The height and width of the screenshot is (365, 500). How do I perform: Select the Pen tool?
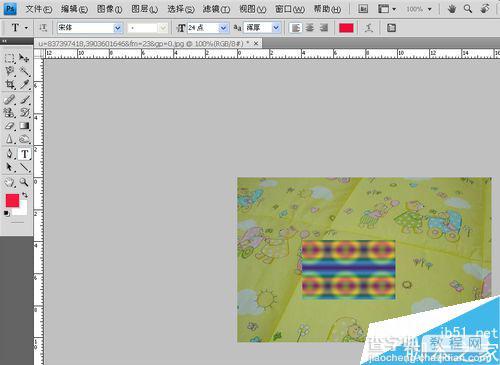tap(10, 154)
